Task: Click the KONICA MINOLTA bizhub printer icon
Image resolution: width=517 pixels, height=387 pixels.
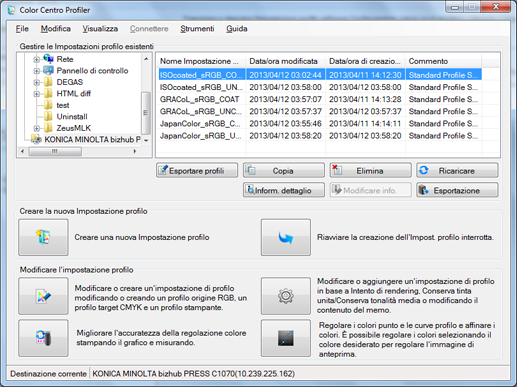Action: 36,139
